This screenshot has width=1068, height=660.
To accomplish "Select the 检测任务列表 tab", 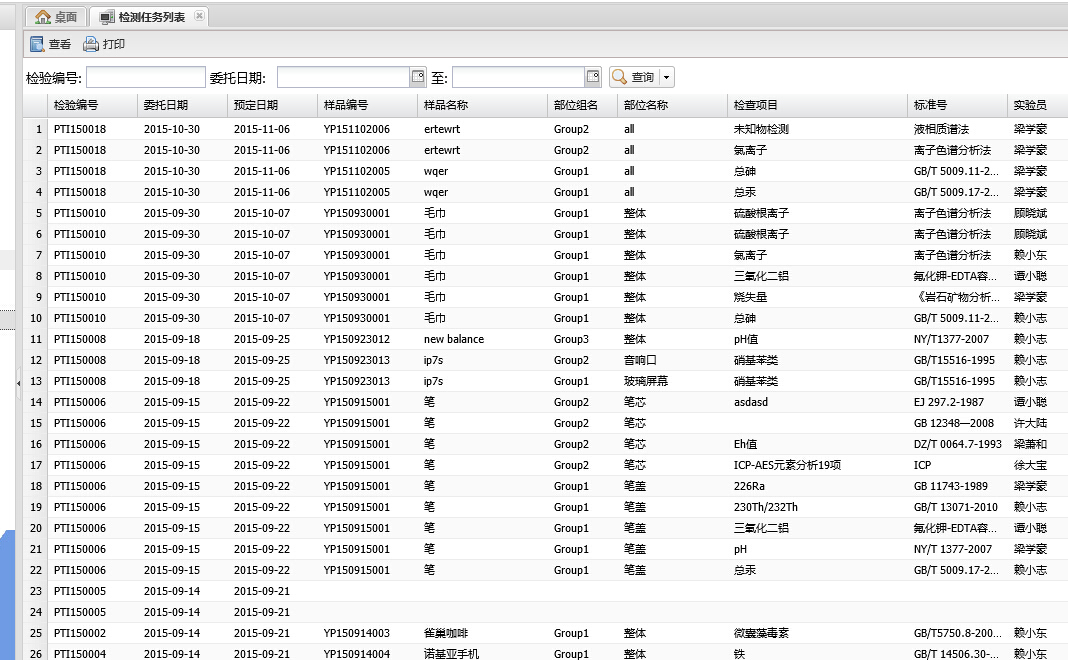I will (150, 17).
